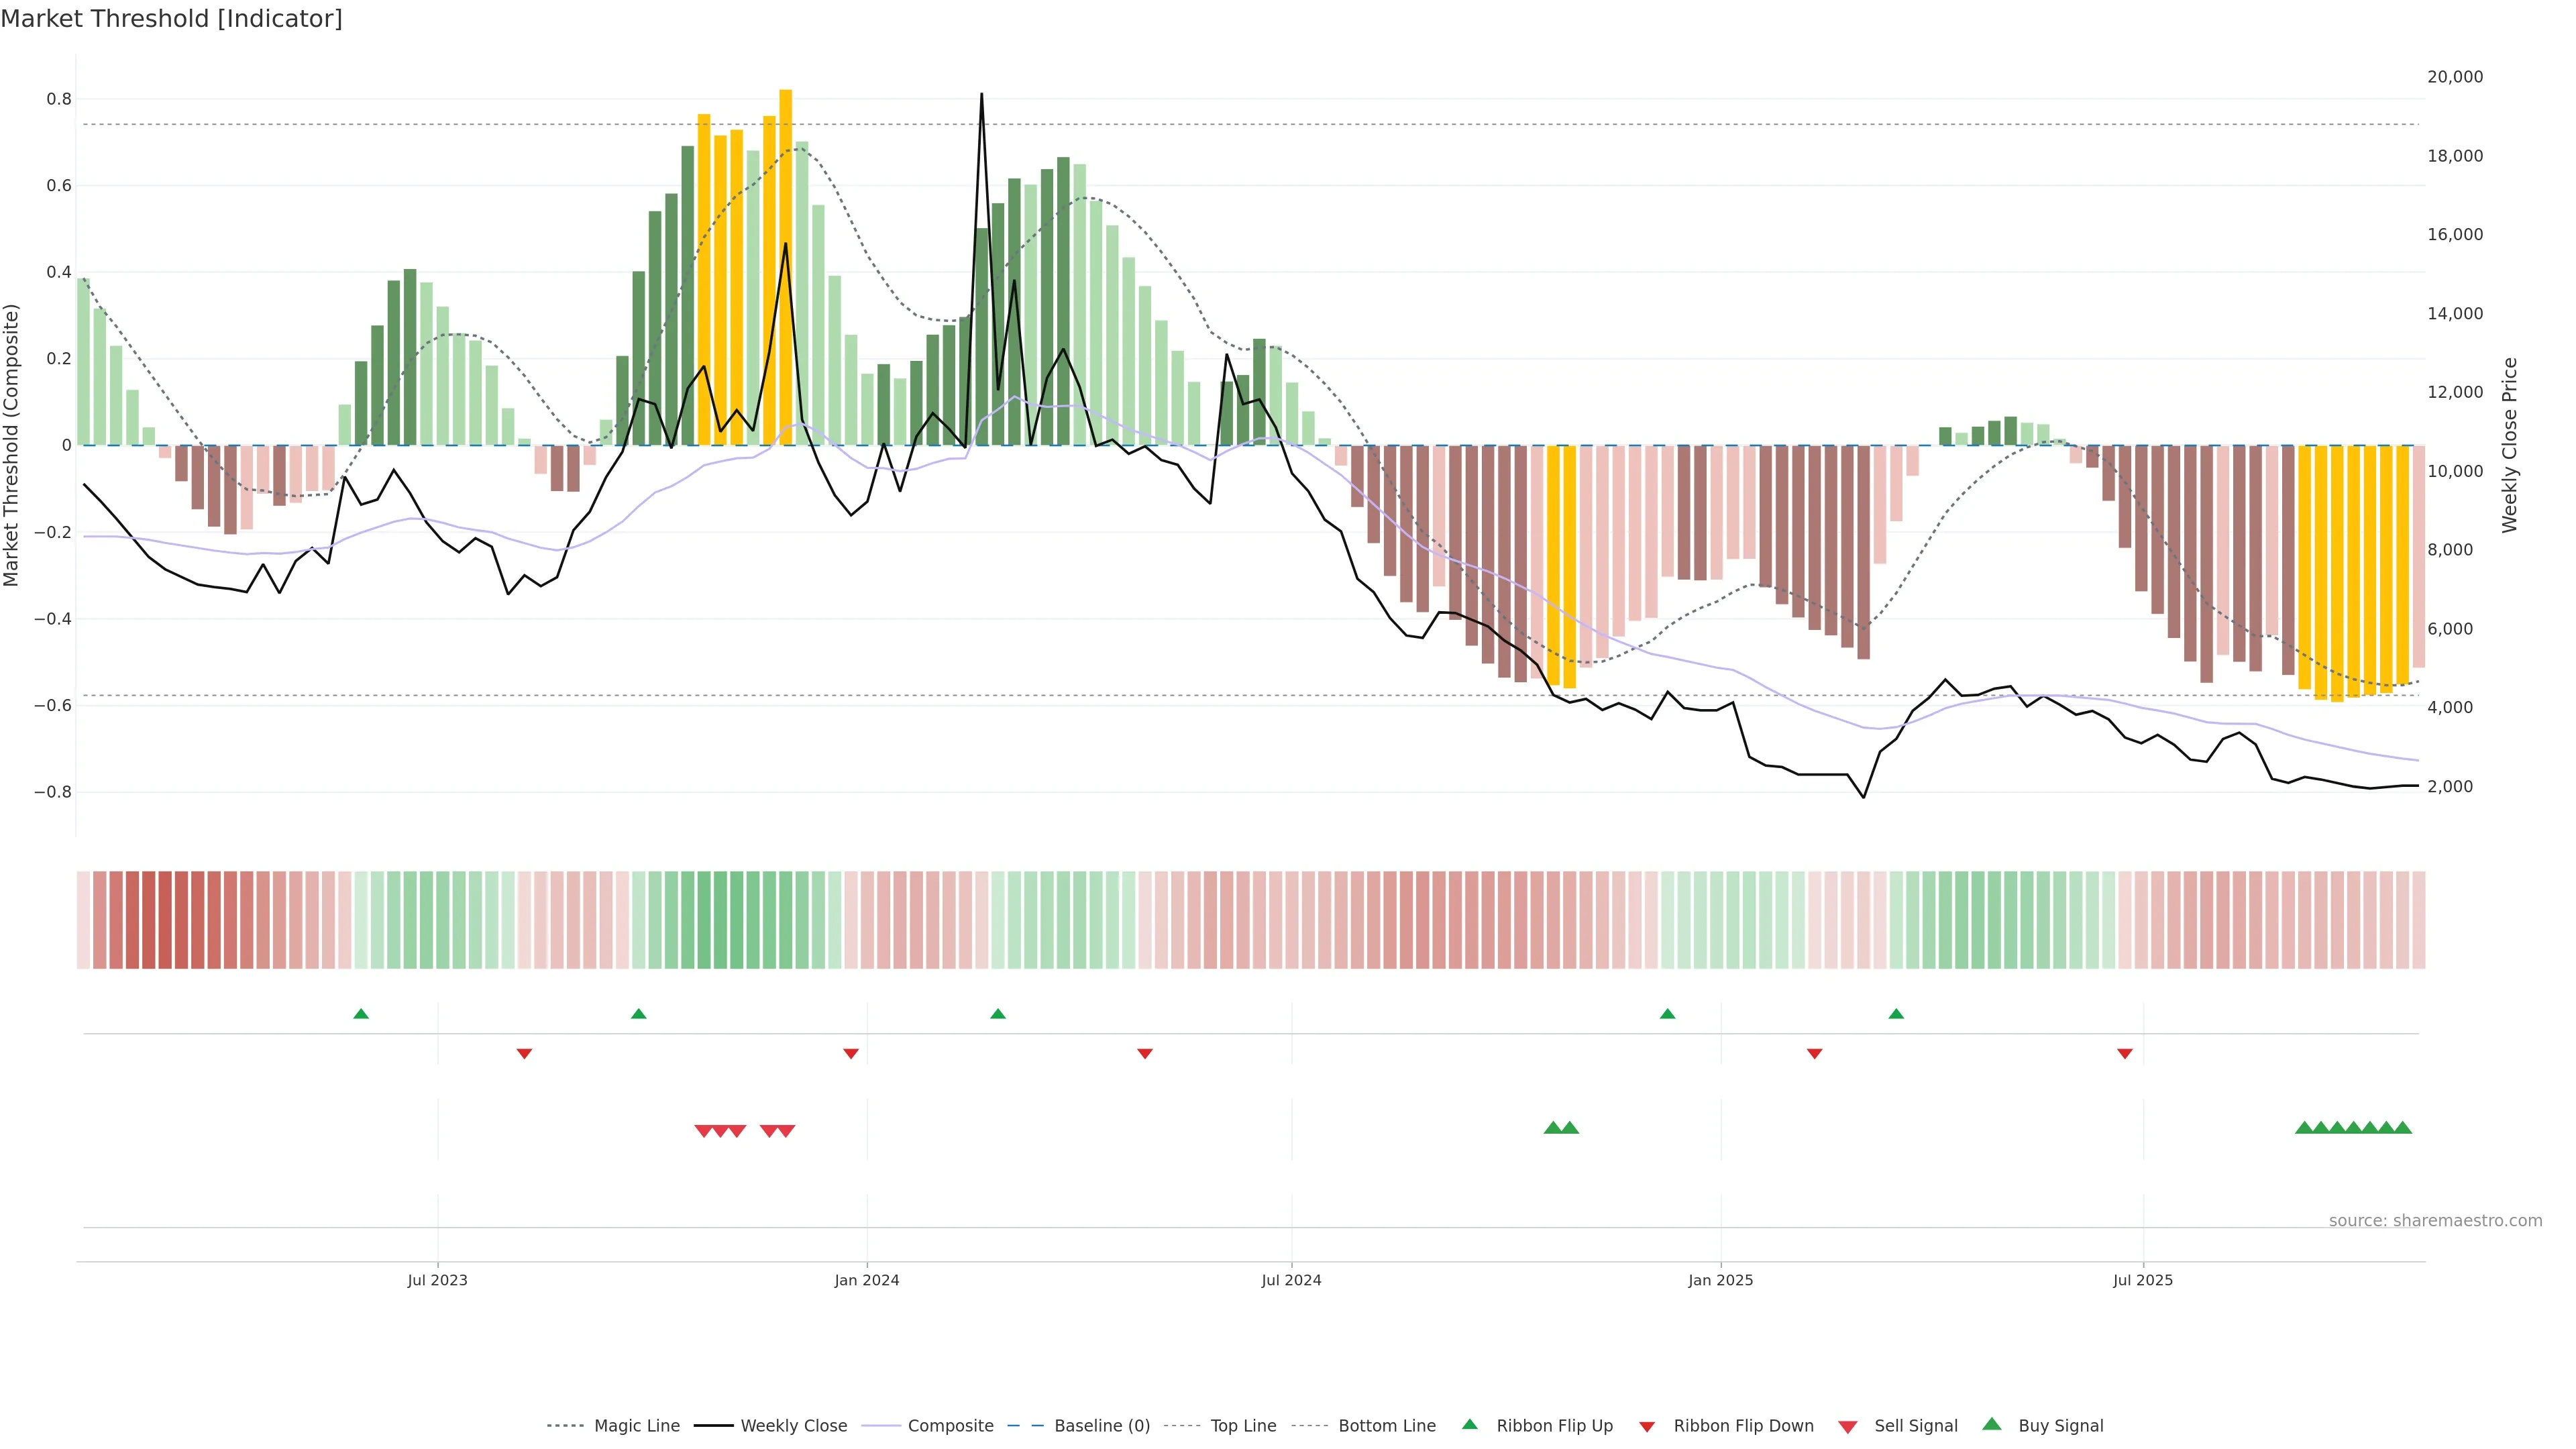Click the last red Ribbon Flip Down marker near Jul 2025

tap(2125, 1053)
